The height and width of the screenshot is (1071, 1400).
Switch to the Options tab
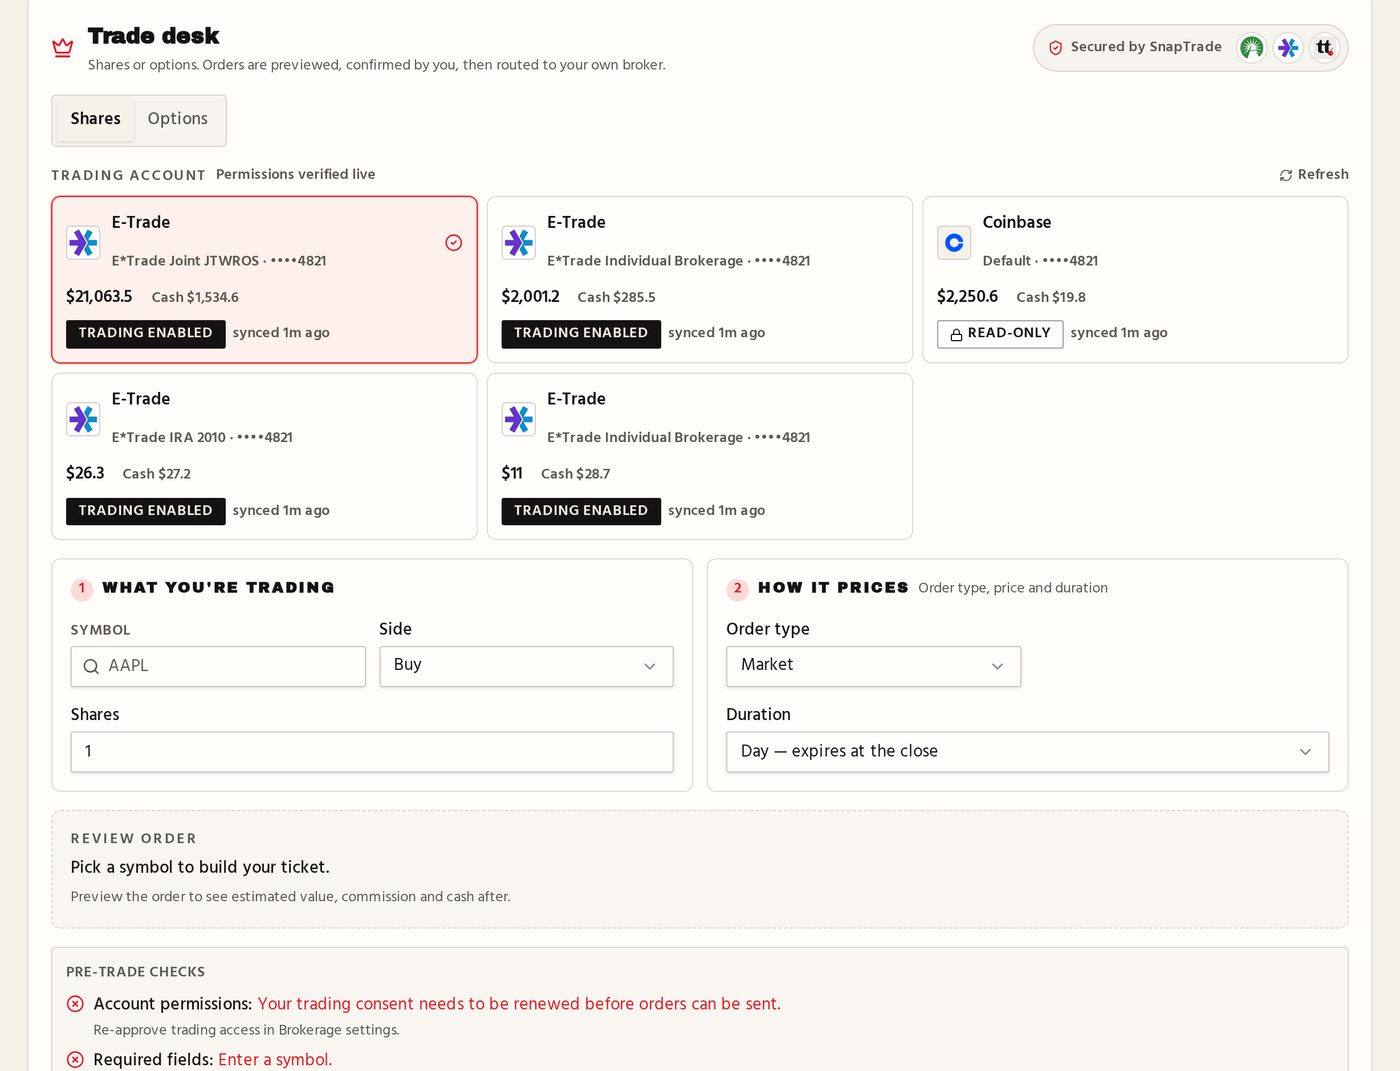click(178, 119)
